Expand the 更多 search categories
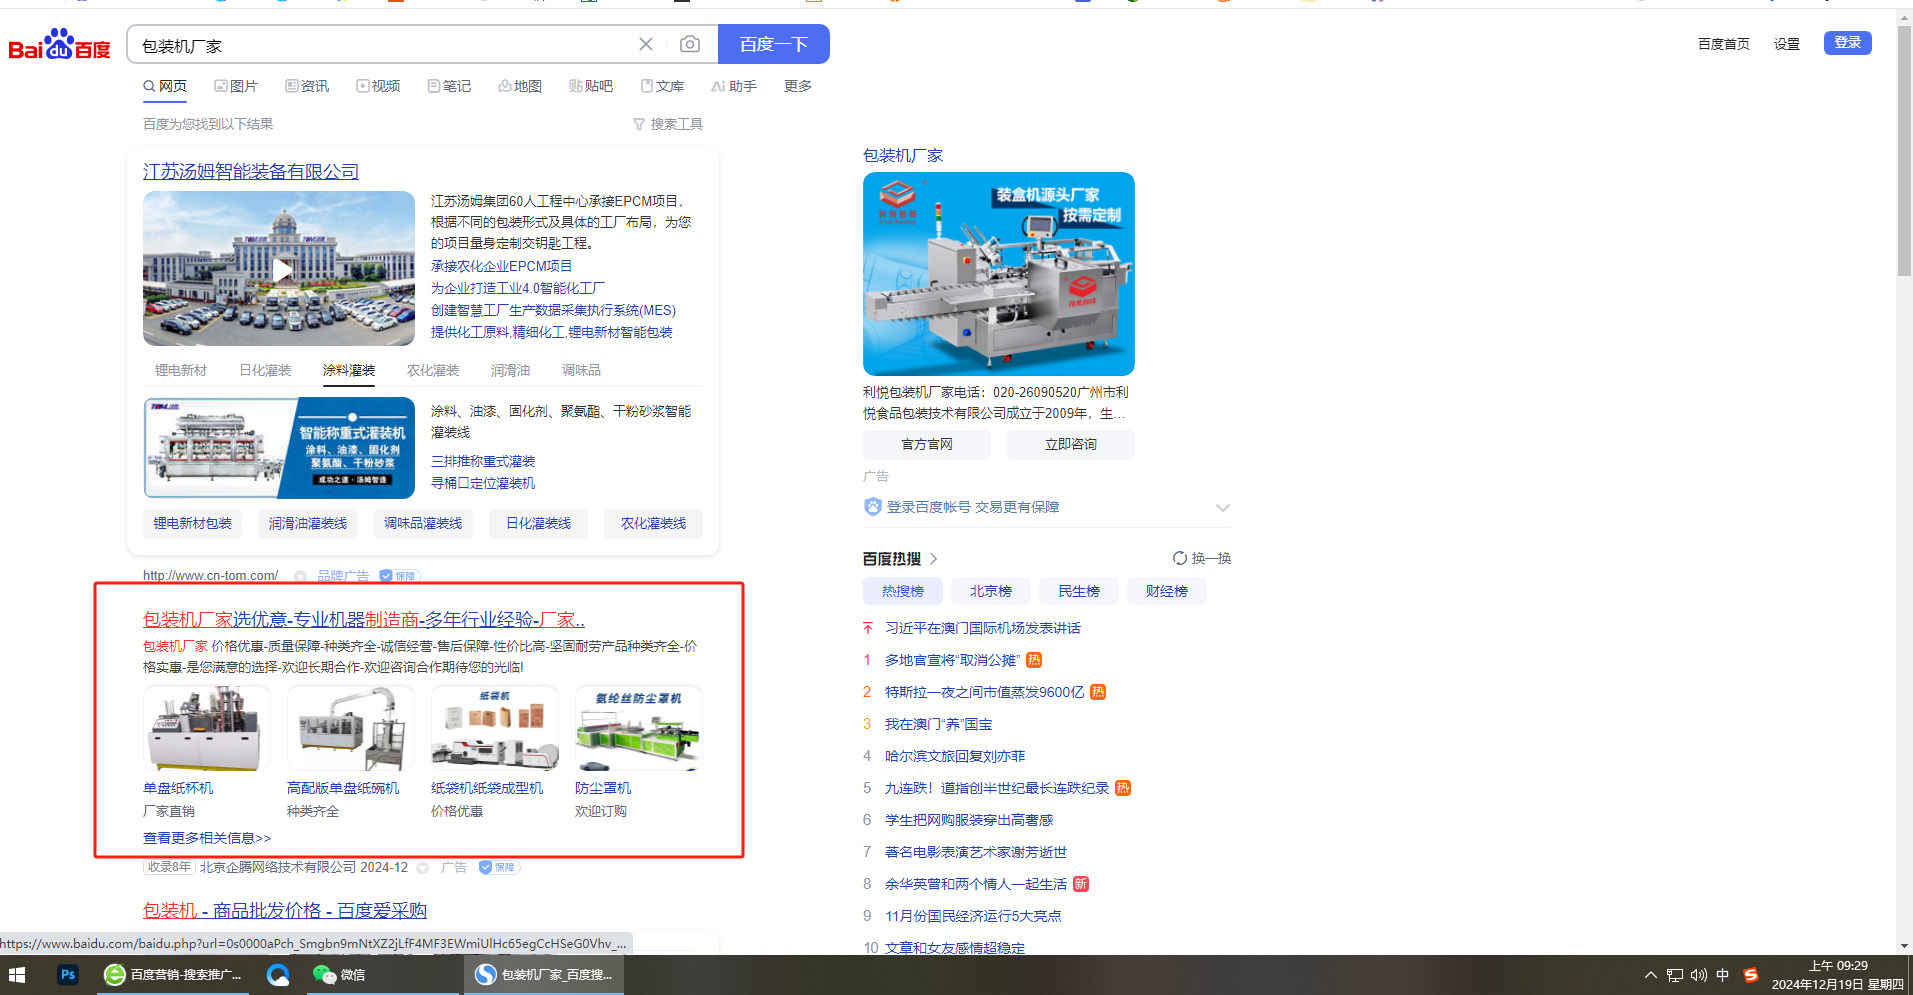 click(x=798, y=86)
